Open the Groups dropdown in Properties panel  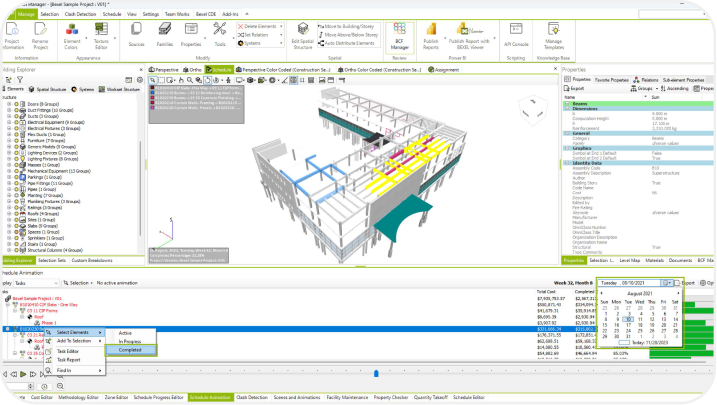[x=644, y=88]
